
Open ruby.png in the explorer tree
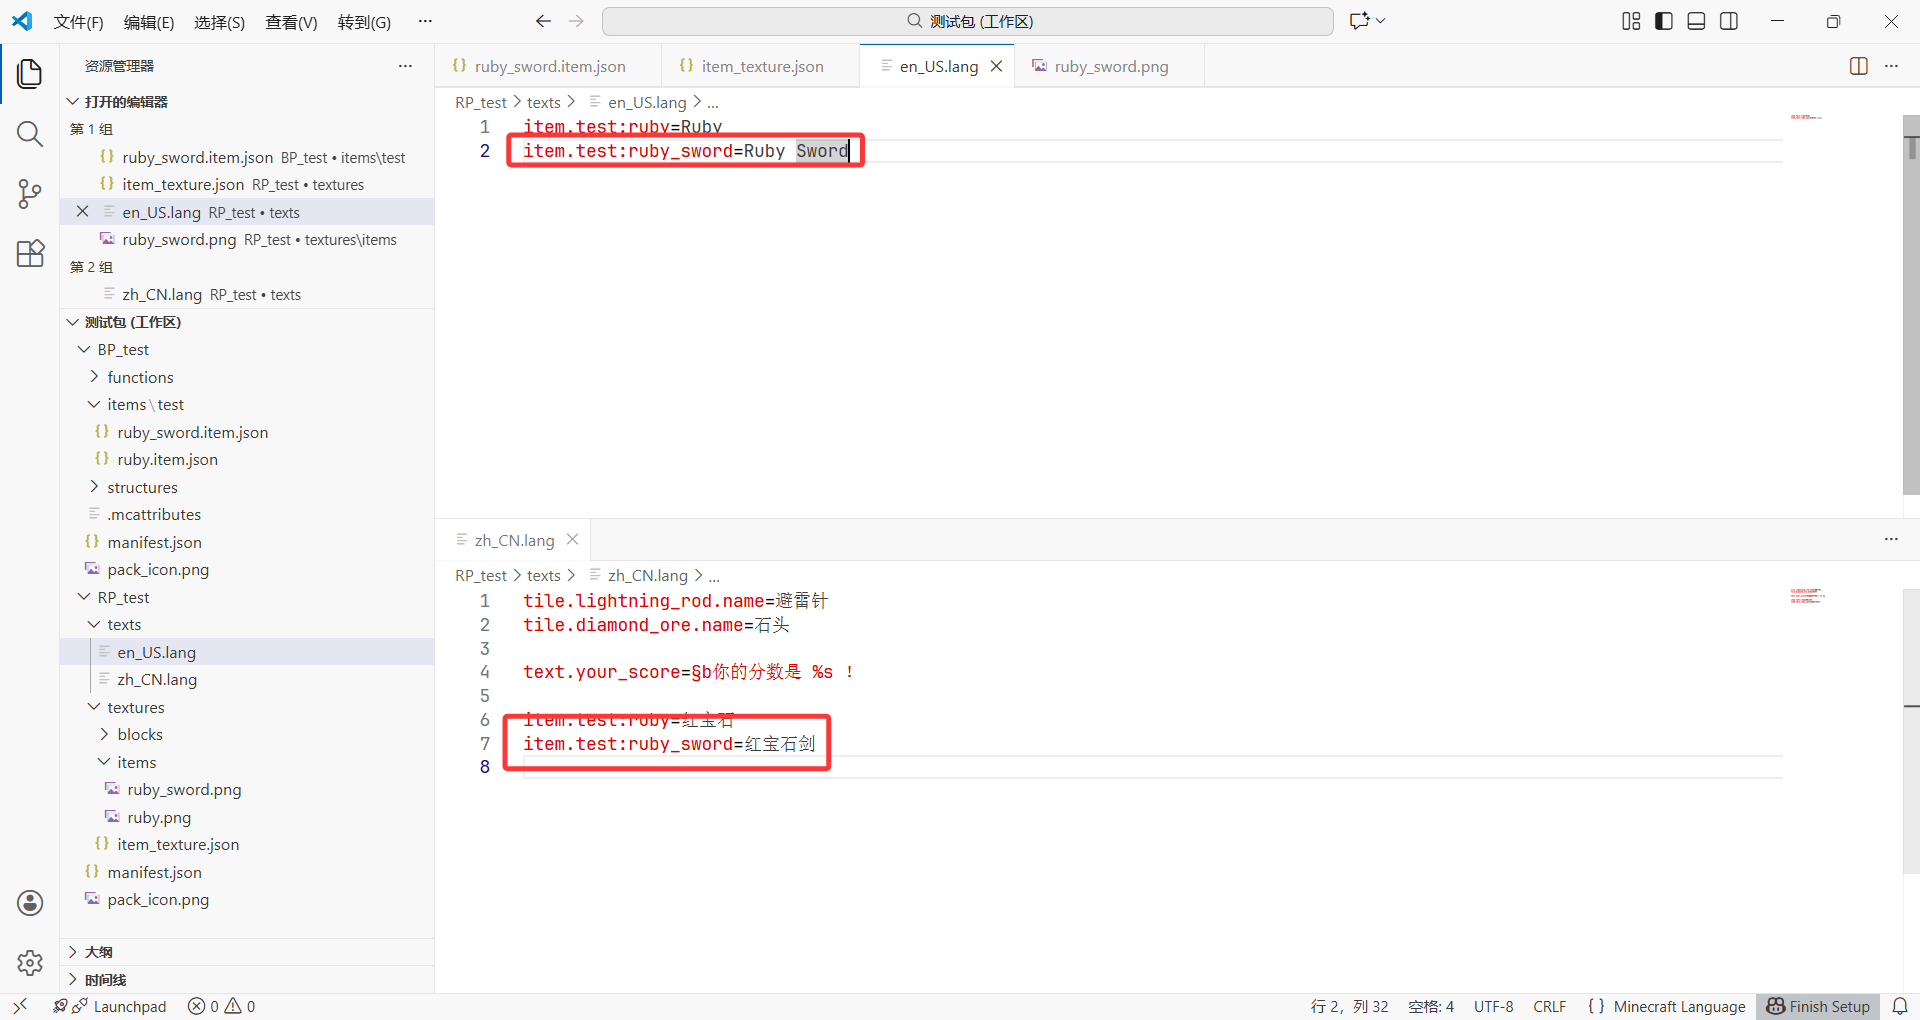pos(159,817)
